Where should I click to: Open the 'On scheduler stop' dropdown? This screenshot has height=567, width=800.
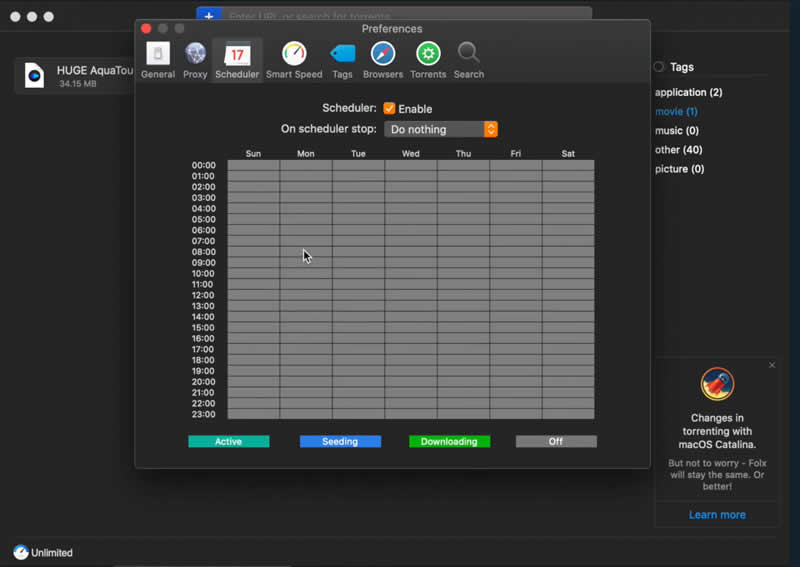click(441, 129)
